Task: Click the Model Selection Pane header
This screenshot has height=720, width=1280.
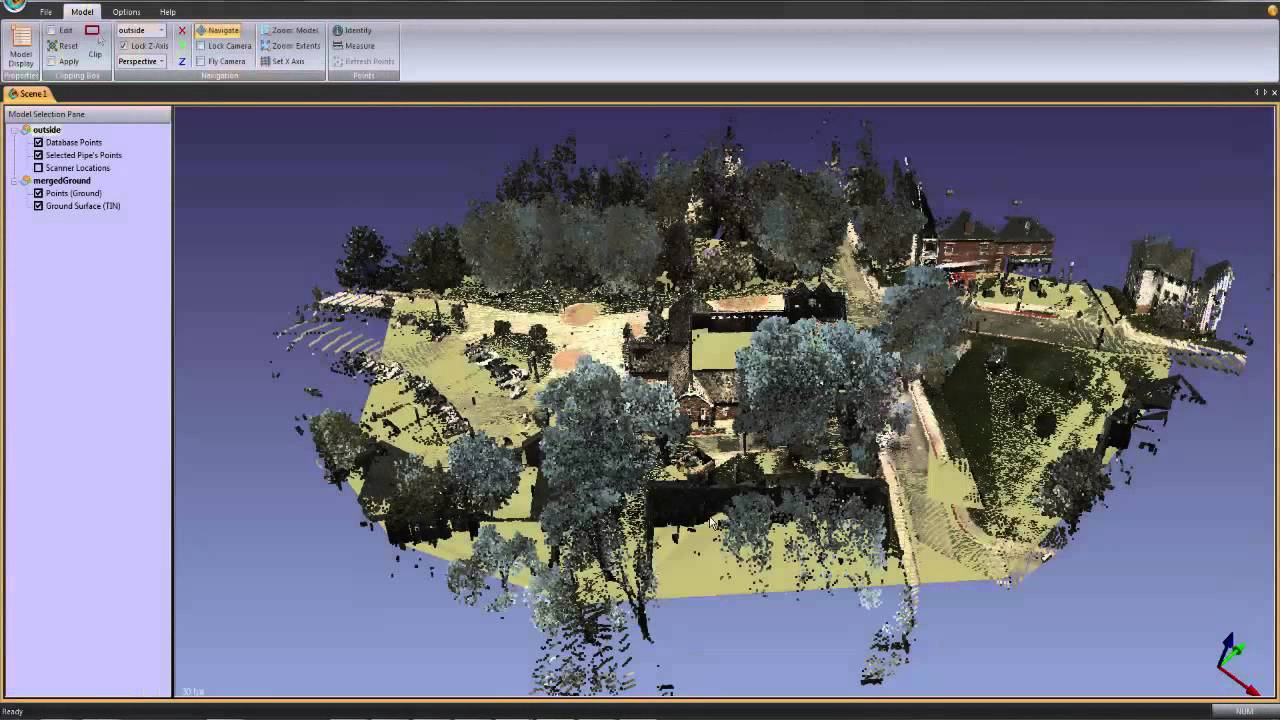Action: click(x=88, y=114)
